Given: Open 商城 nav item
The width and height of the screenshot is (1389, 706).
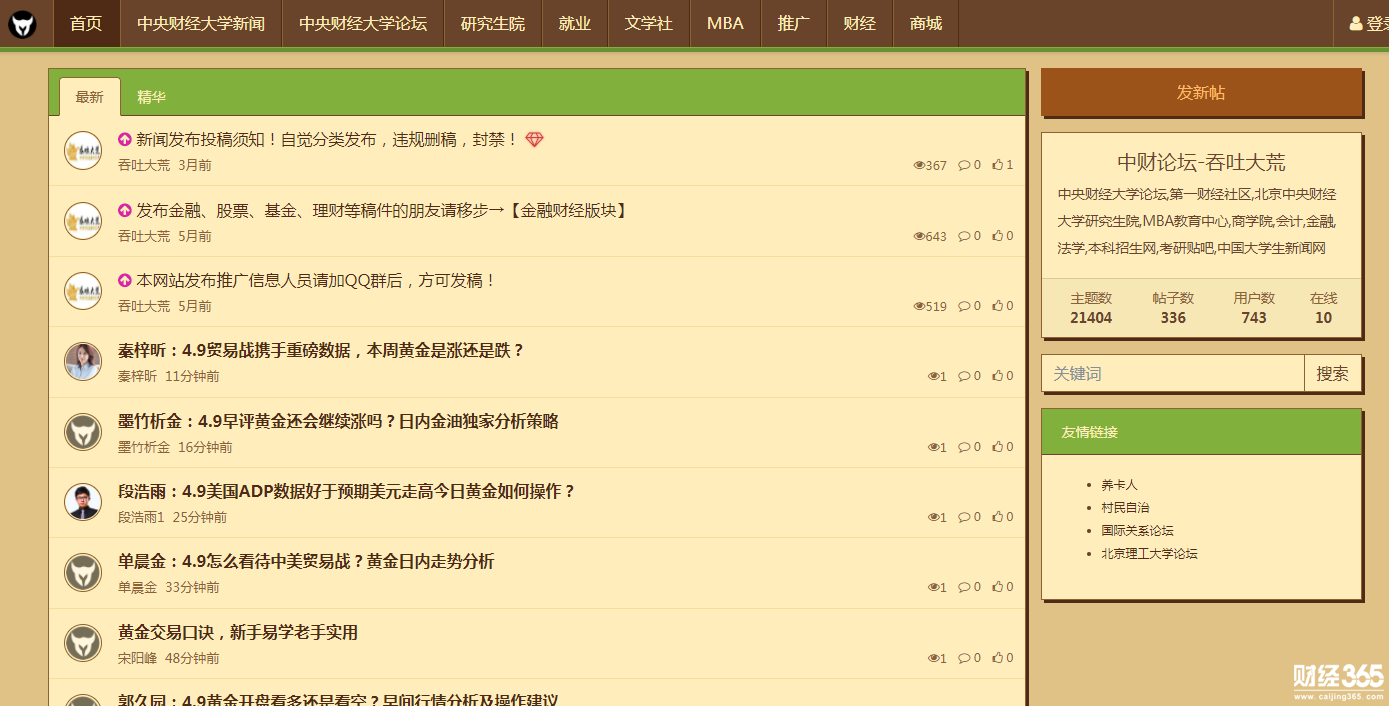Looking at the screenshot, I should 926,23.
